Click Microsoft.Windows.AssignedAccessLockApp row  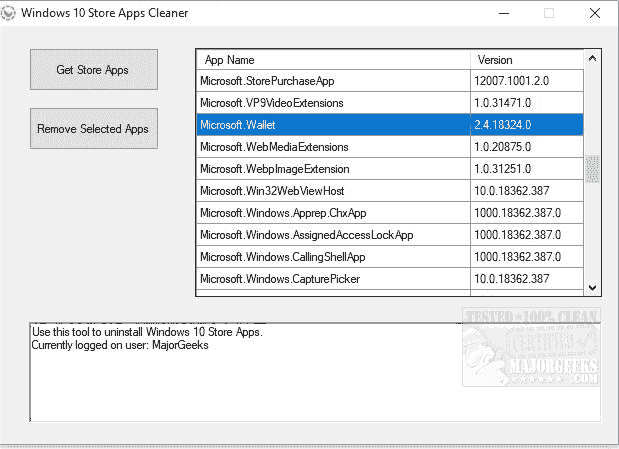pyautogui.click(x=332, y=235)
